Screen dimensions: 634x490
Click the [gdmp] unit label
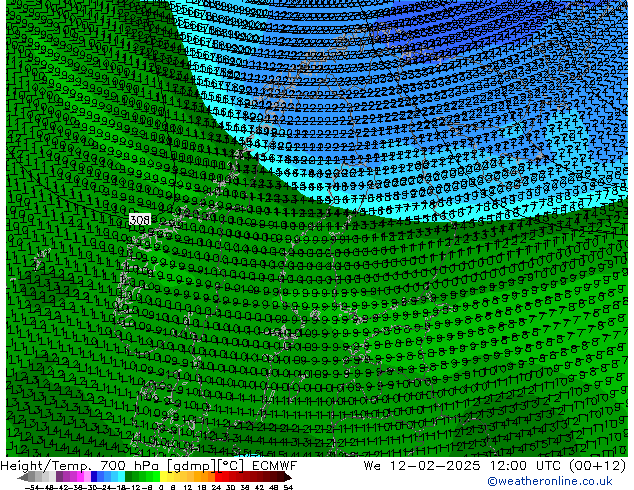[192, 466]
